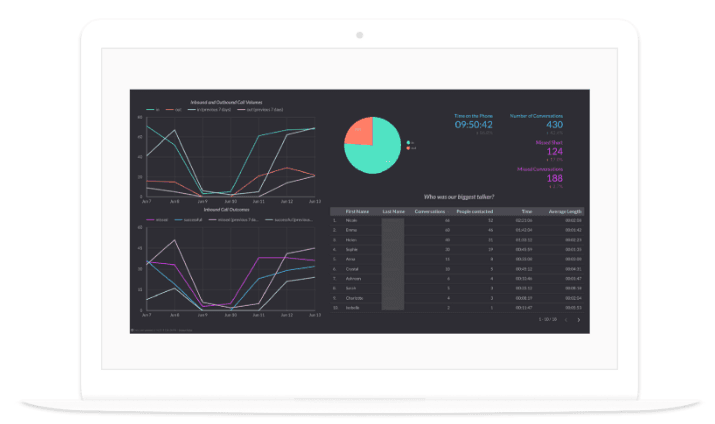Image resolution: width=715 pixels, height=424 pixels.
Task: Click the red outbound slice of pie chart
Action: 359,129
